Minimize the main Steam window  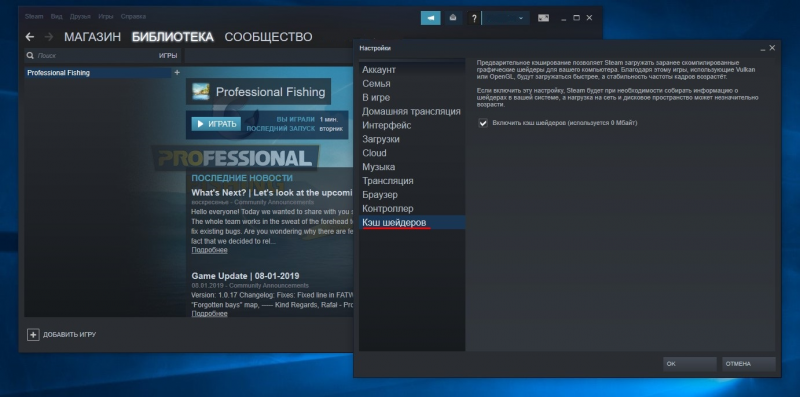tap(564, 18)
